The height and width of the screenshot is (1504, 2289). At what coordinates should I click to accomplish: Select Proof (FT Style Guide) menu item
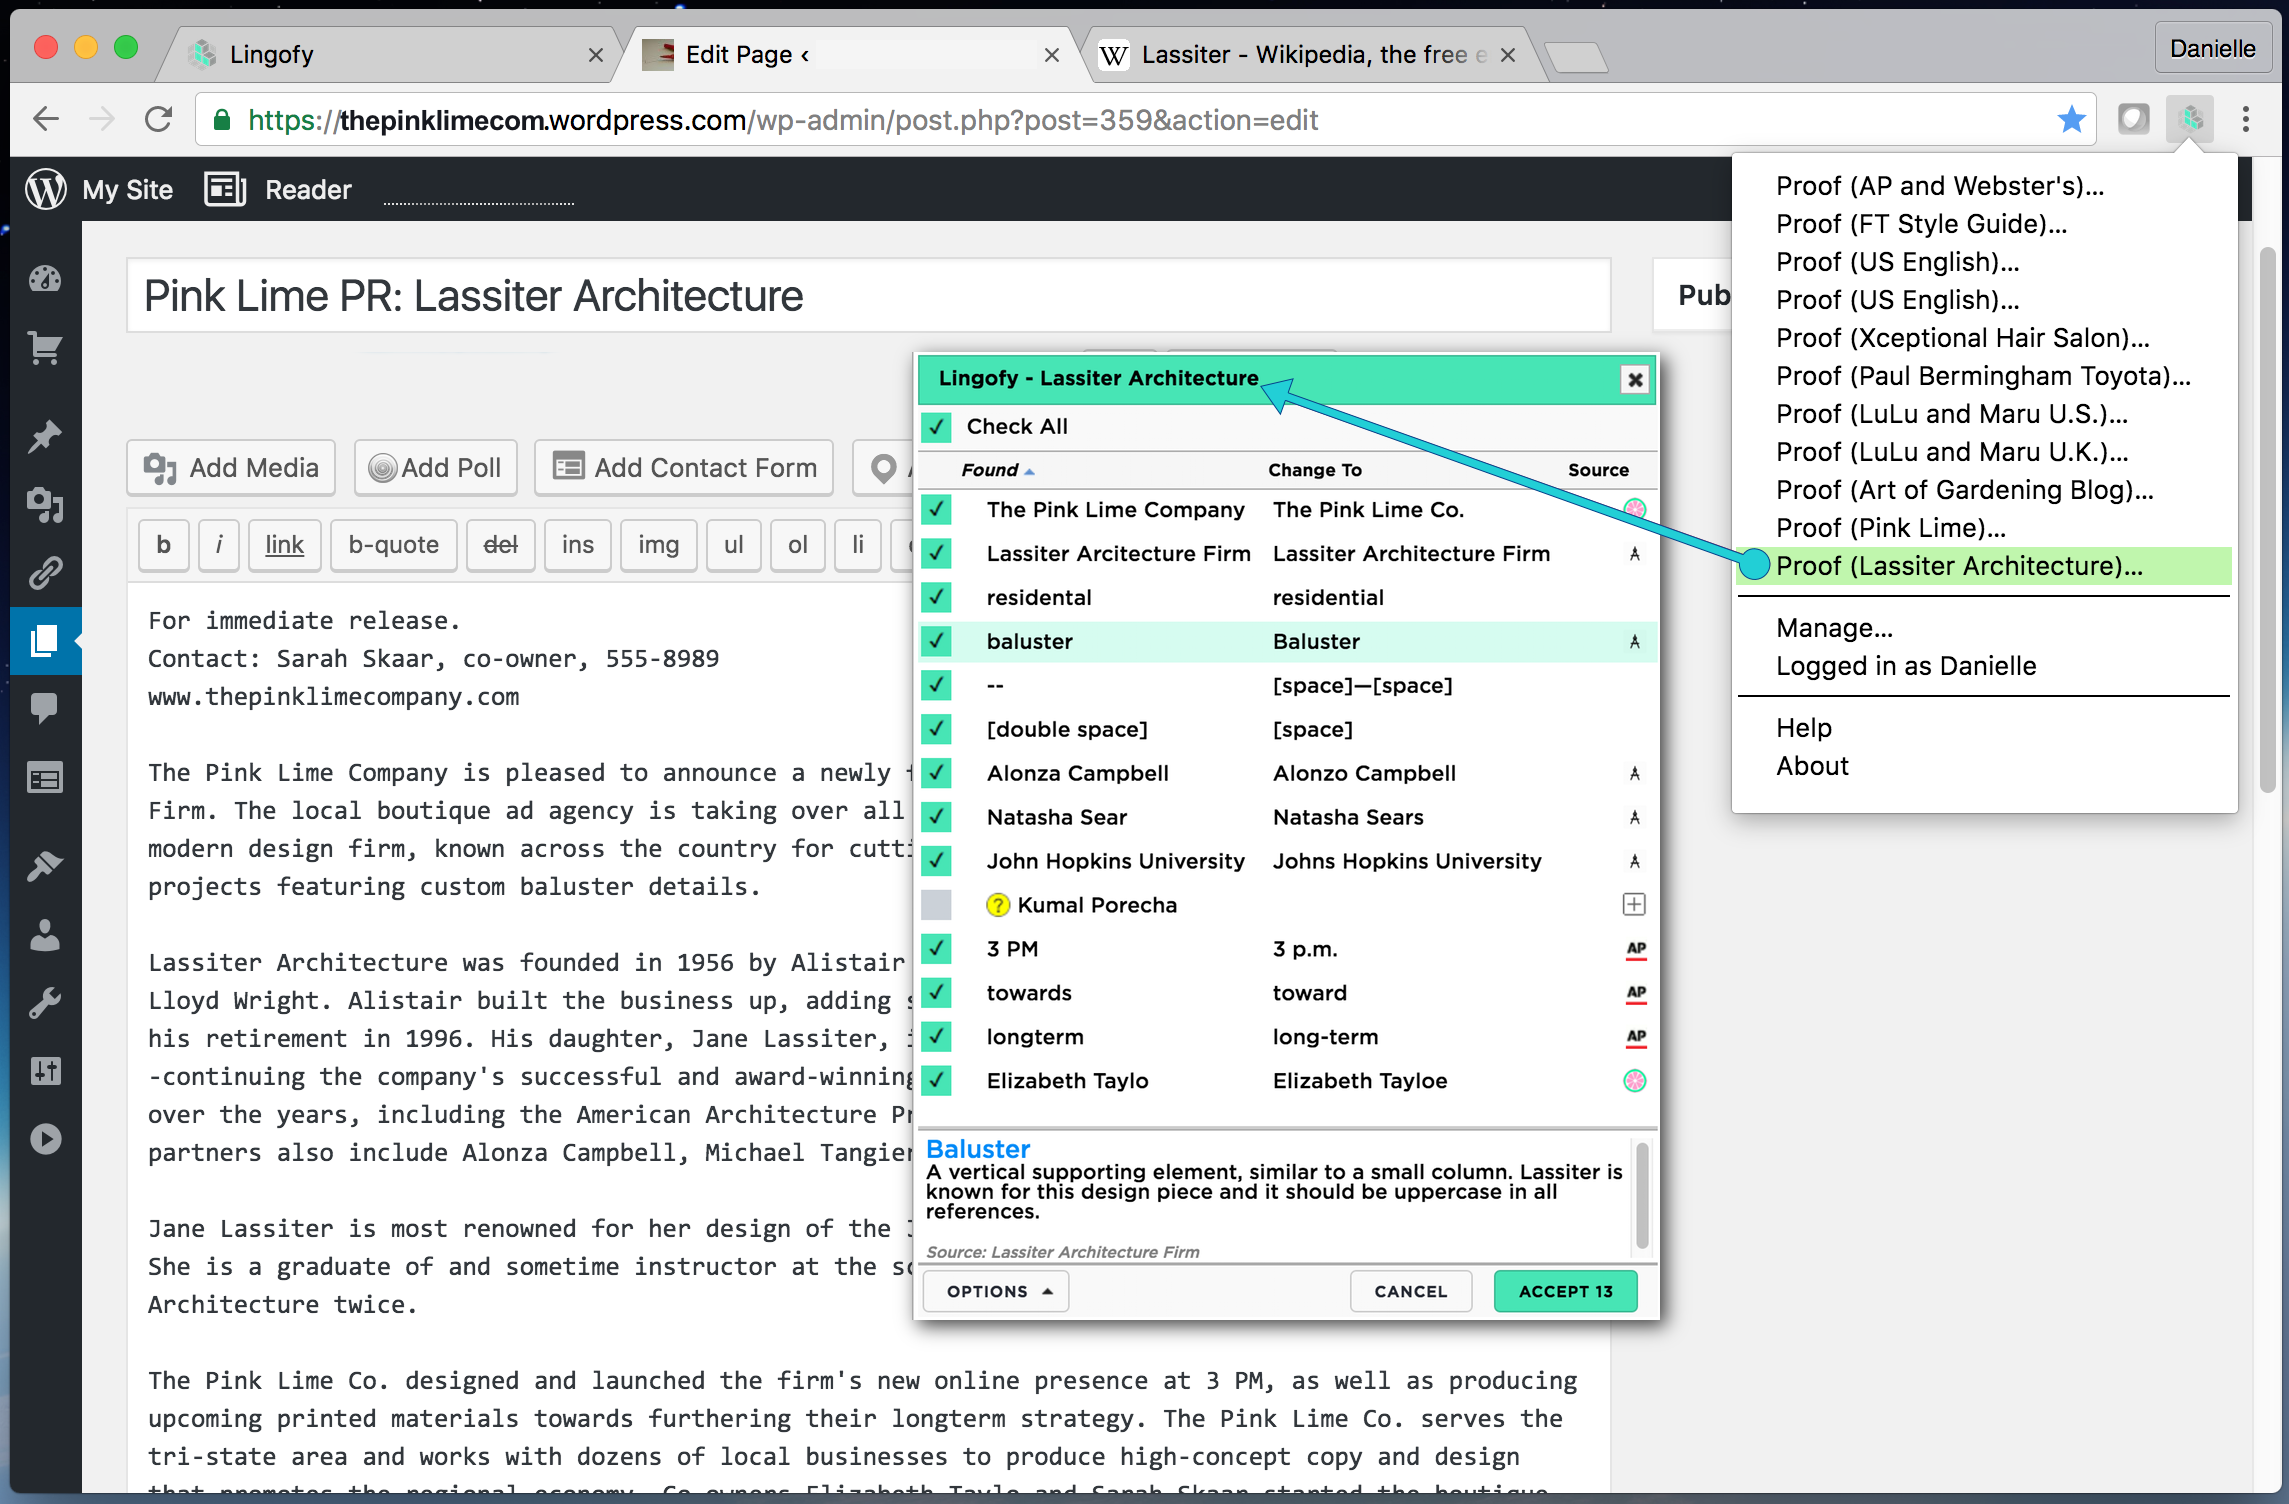coord(1921,224)
